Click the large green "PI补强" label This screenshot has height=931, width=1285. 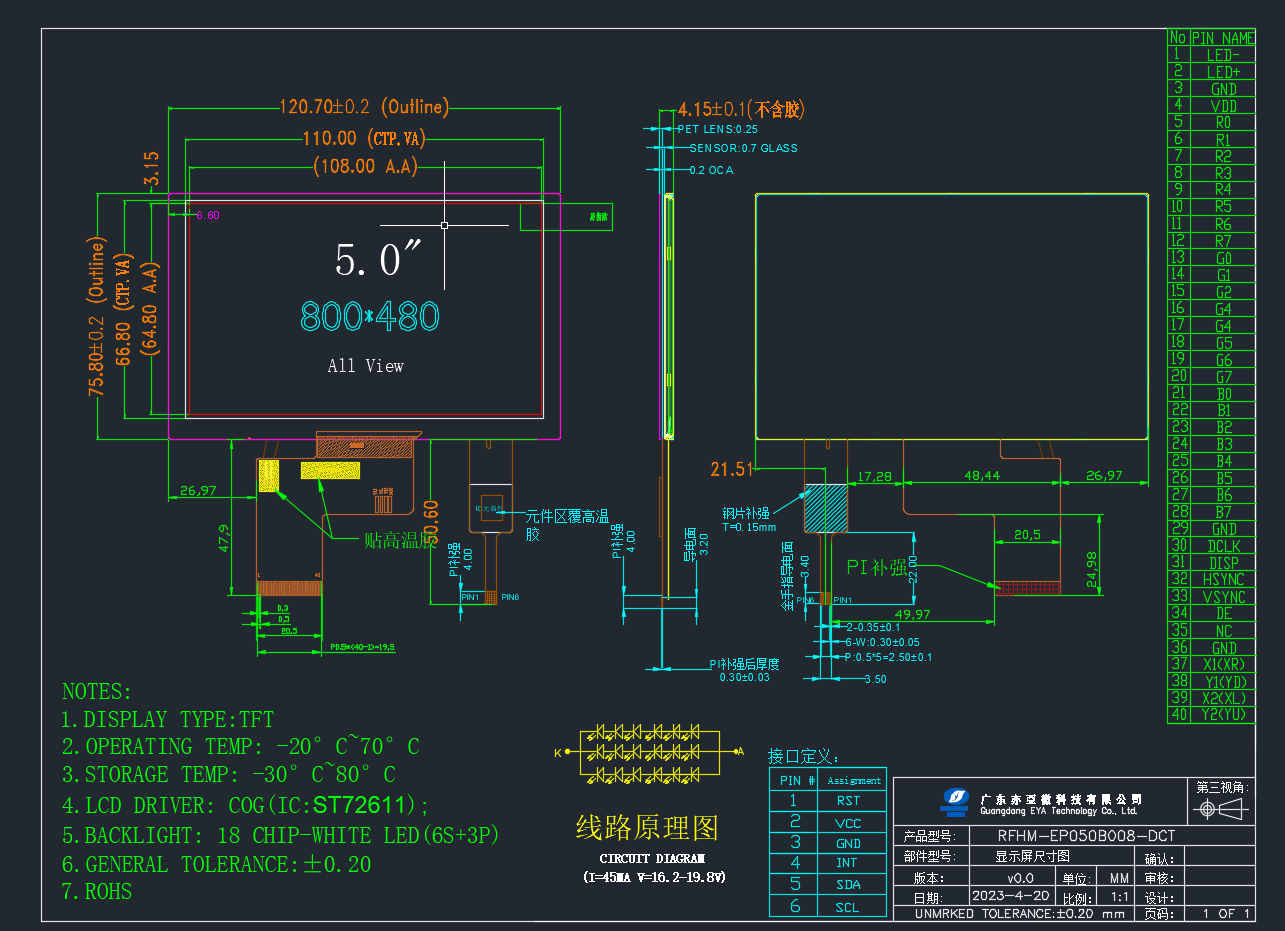click(x=876, y=567)
